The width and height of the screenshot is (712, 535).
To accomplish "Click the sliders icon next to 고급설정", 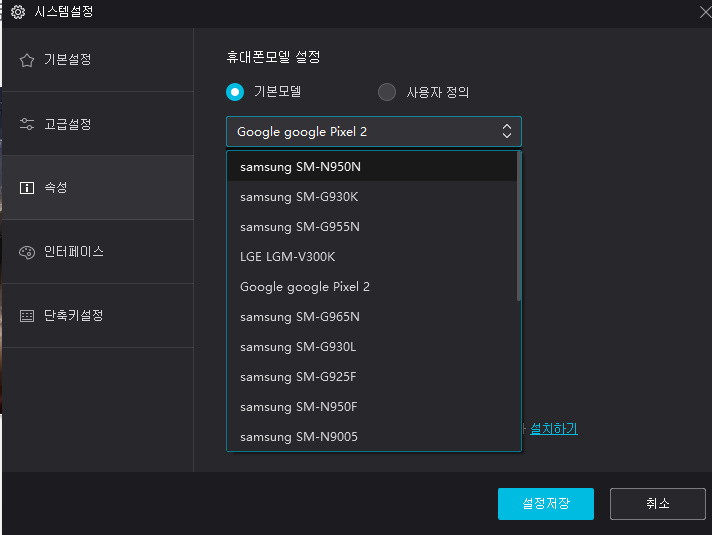I will [27, 124].
